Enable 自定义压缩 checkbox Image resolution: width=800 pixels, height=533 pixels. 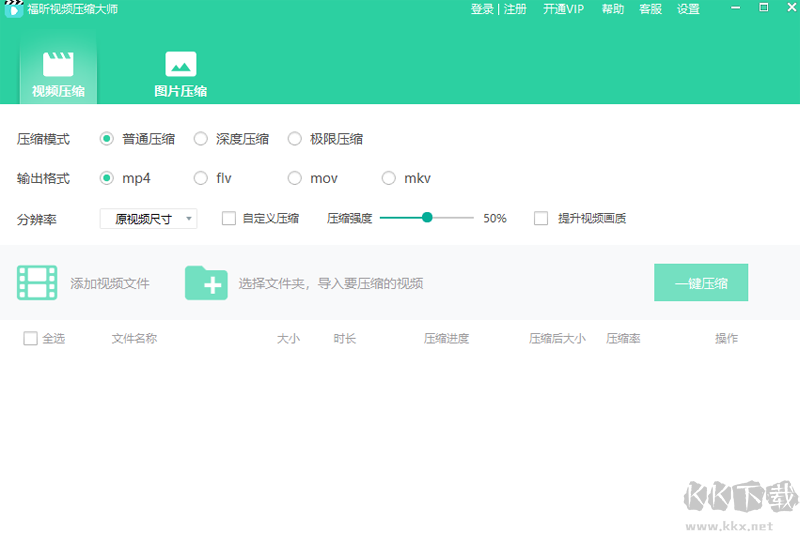229,218
